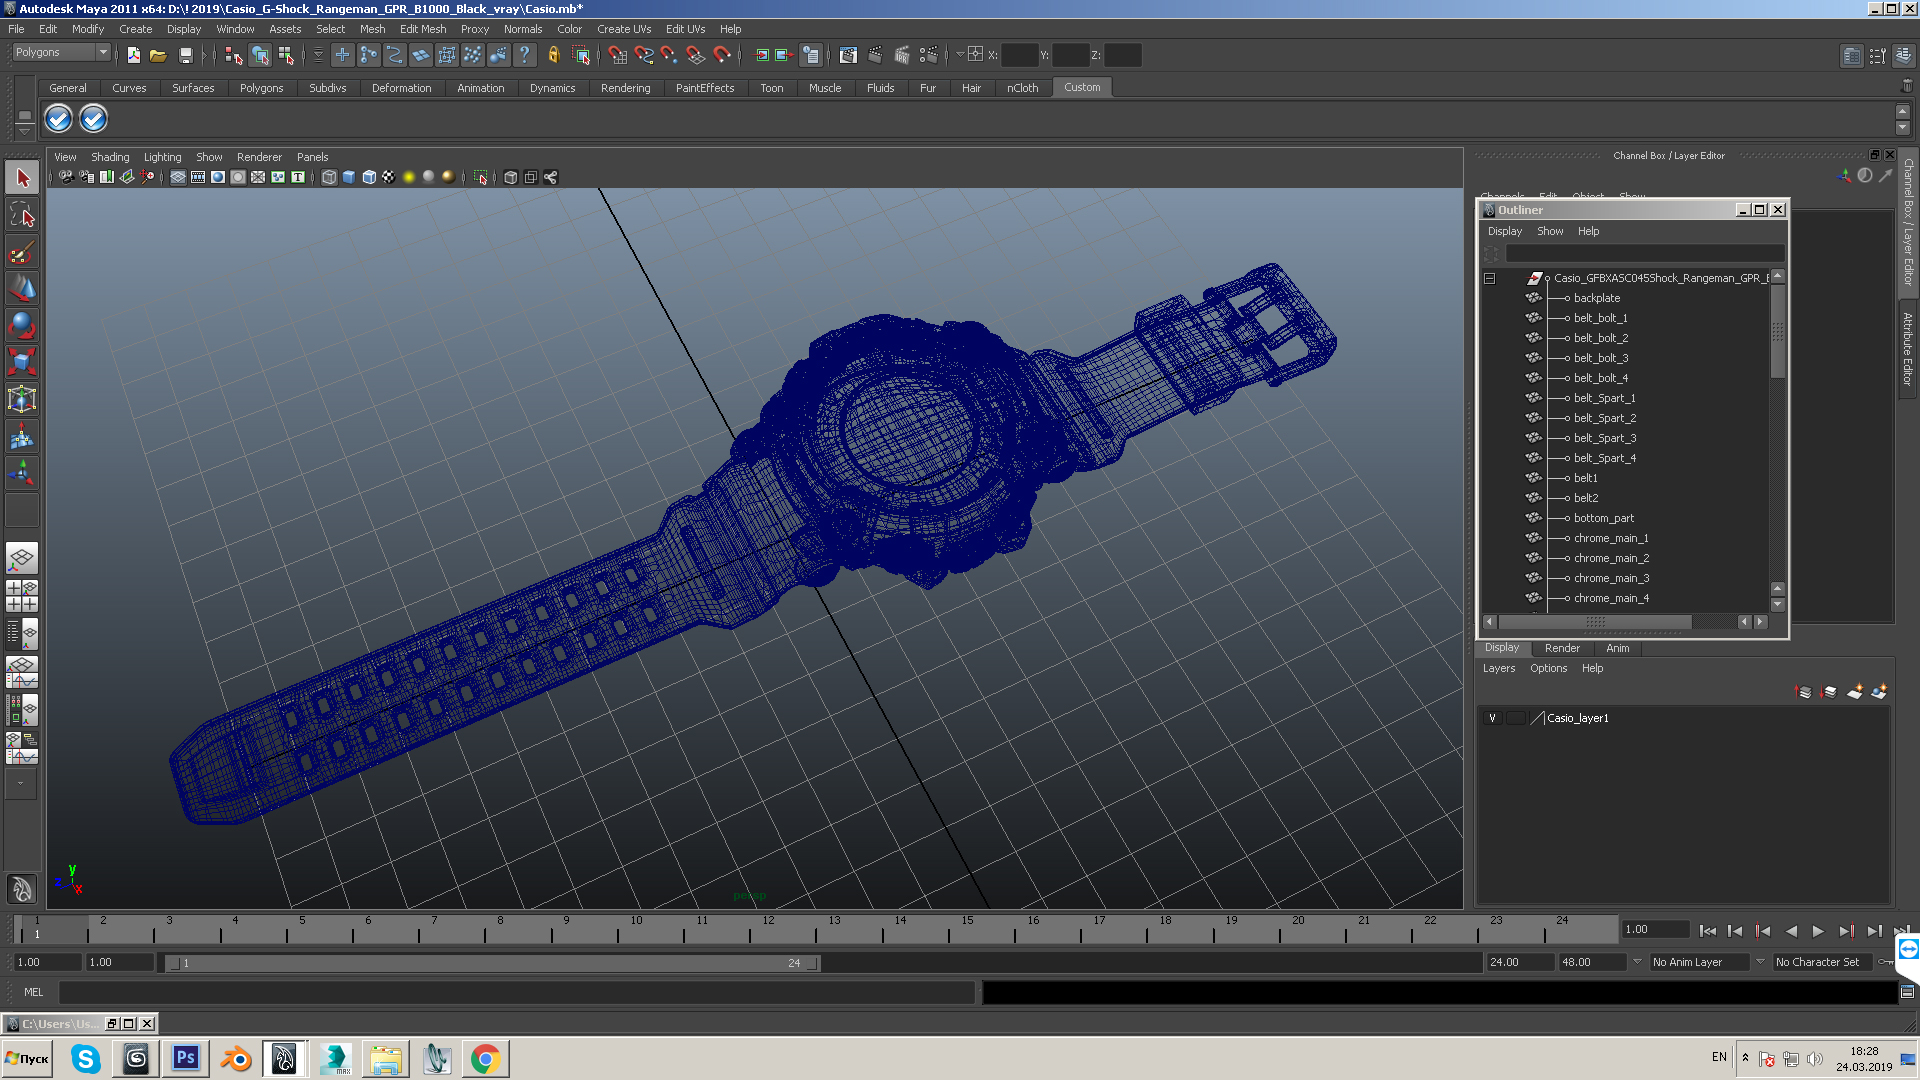Activate the Lasso selection tool
The image size is (1920, 1080).
(x=22, y=214)
